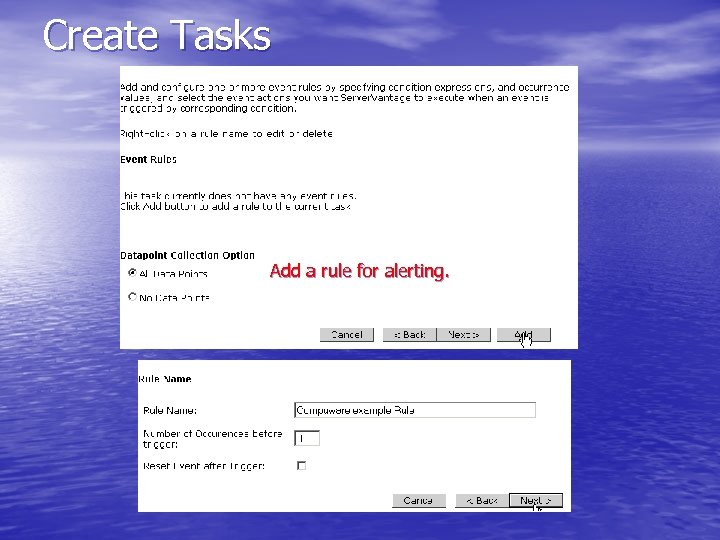Screen dimensions: 720x540
Task: Click Next in the Rule Name dialog
Action: (x=536, y=501)
